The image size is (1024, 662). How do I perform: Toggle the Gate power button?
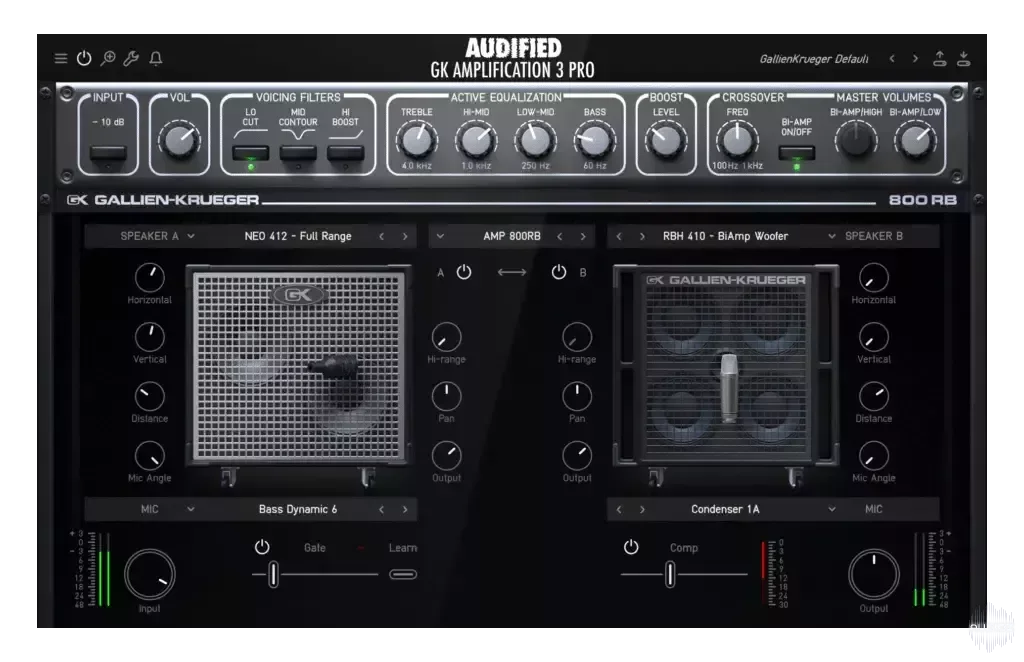tap(262, 547)
